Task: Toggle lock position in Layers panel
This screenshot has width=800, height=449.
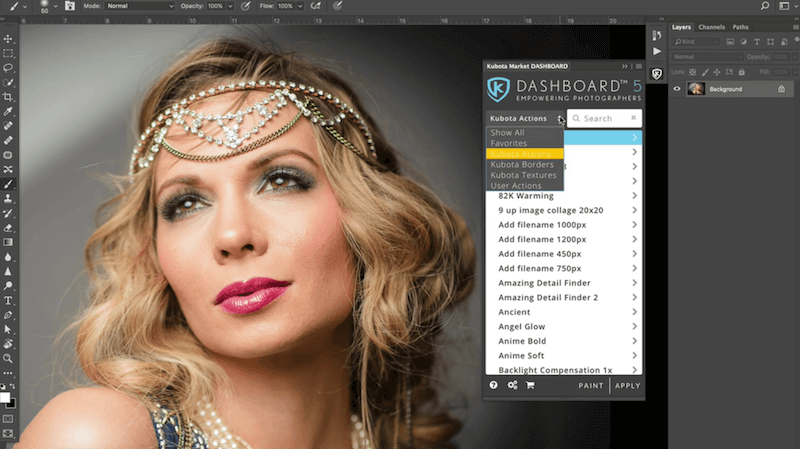Action: pyautogui.click(x=717, y=72)
